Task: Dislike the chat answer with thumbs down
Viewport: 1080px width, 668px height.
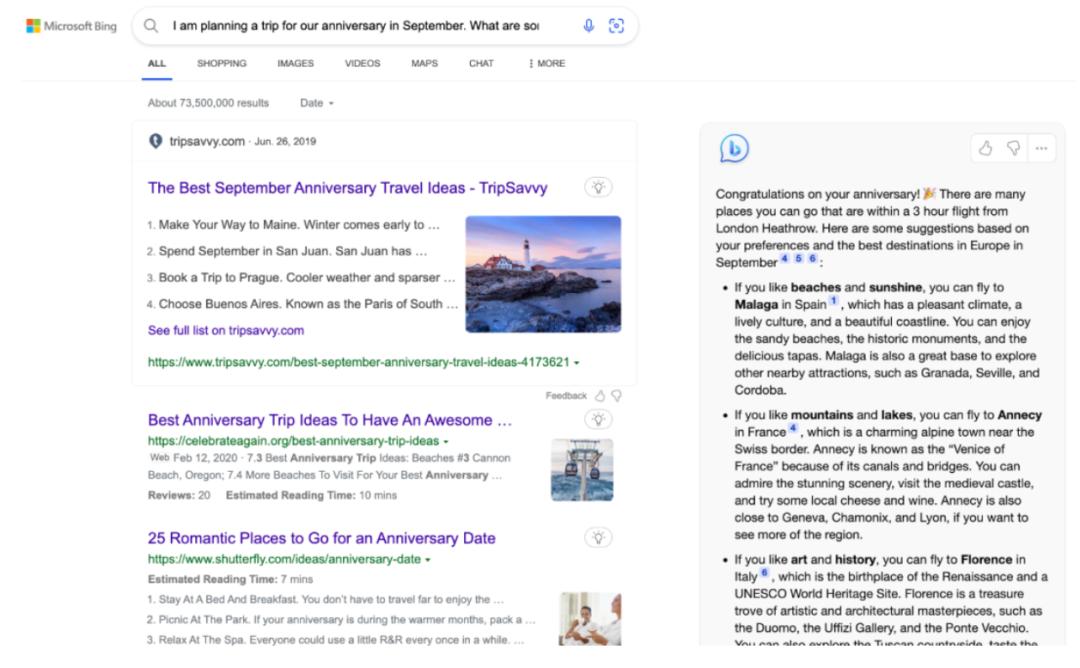Action: coord(1013,148)
